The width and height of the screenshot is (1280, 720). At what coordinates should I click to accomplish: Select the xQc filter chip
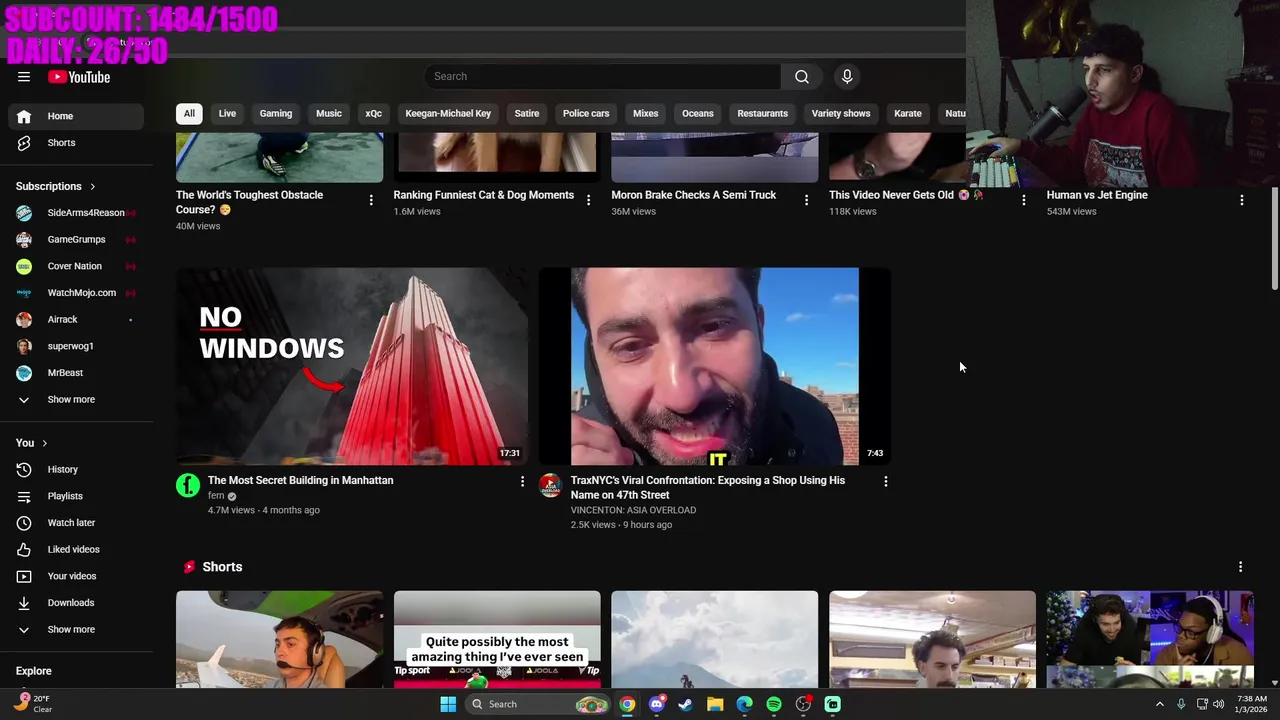(x=374, y=114)
